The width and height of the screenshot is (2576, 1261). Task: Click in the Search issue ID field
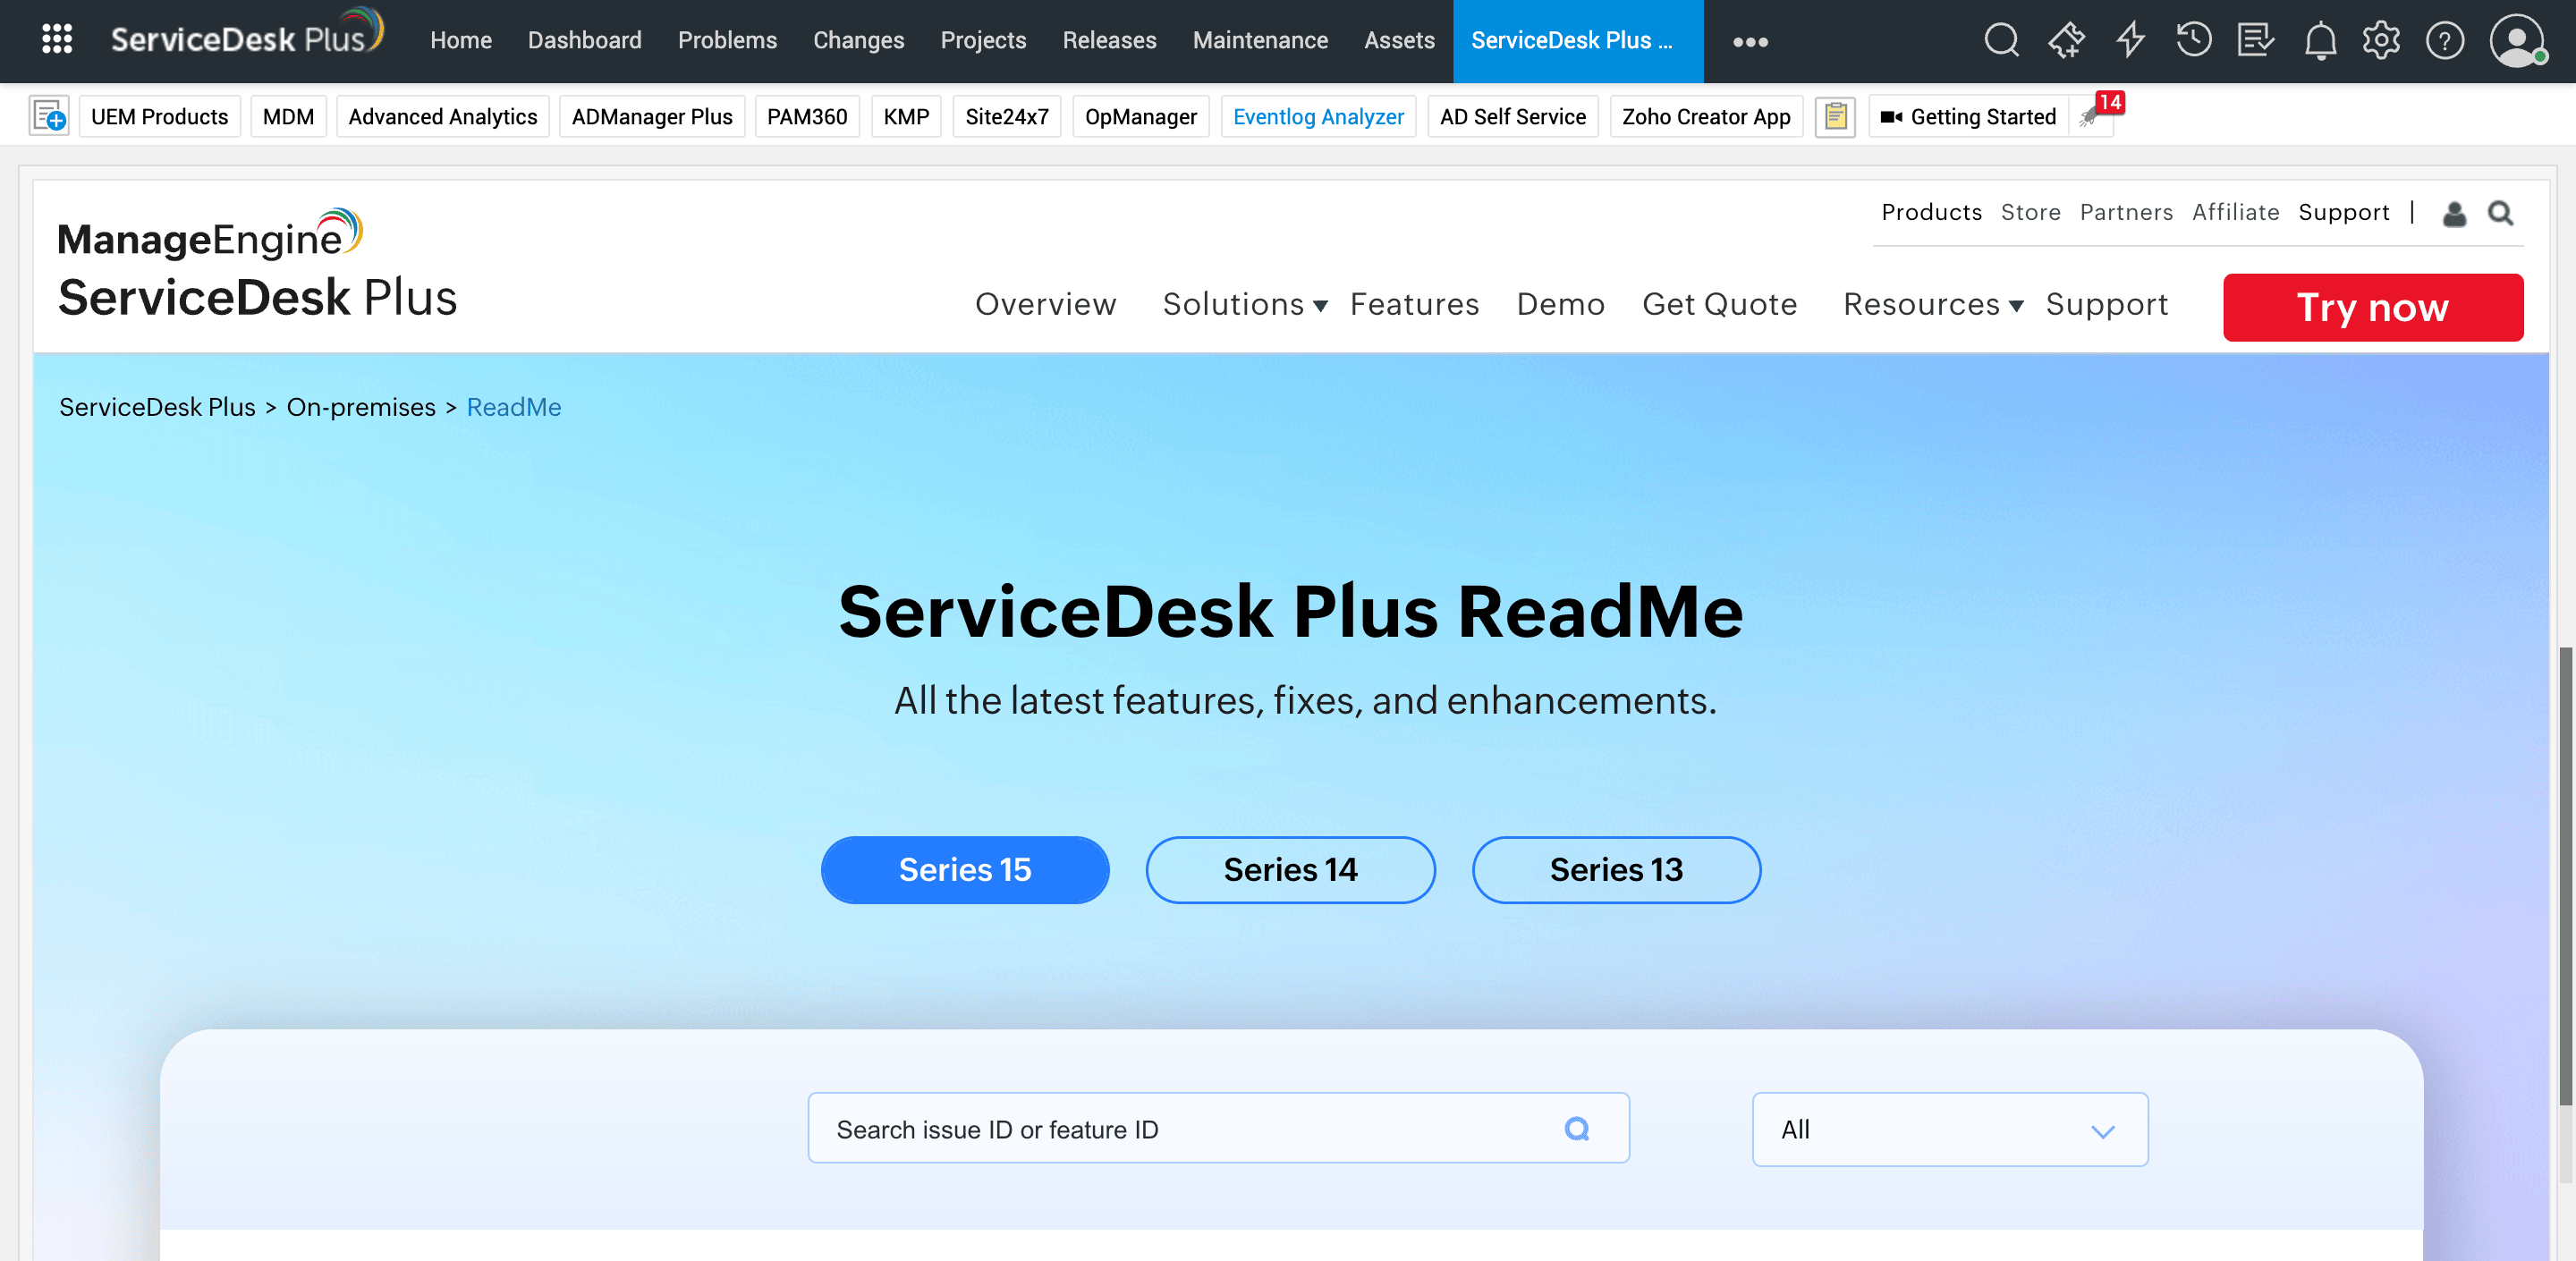tap(1218, 1128)
